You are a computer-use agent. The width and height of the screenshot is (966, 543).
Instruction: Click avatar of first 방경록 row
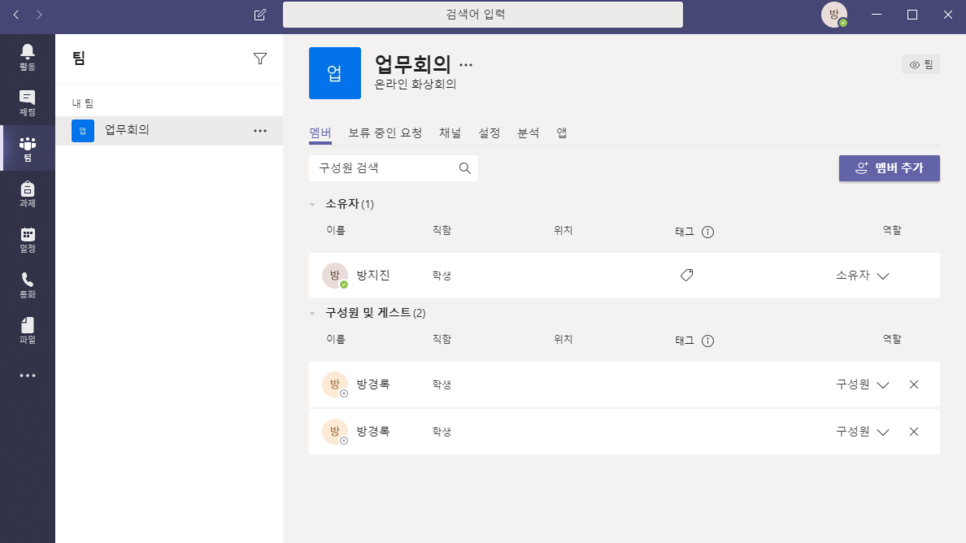point(335,384)
